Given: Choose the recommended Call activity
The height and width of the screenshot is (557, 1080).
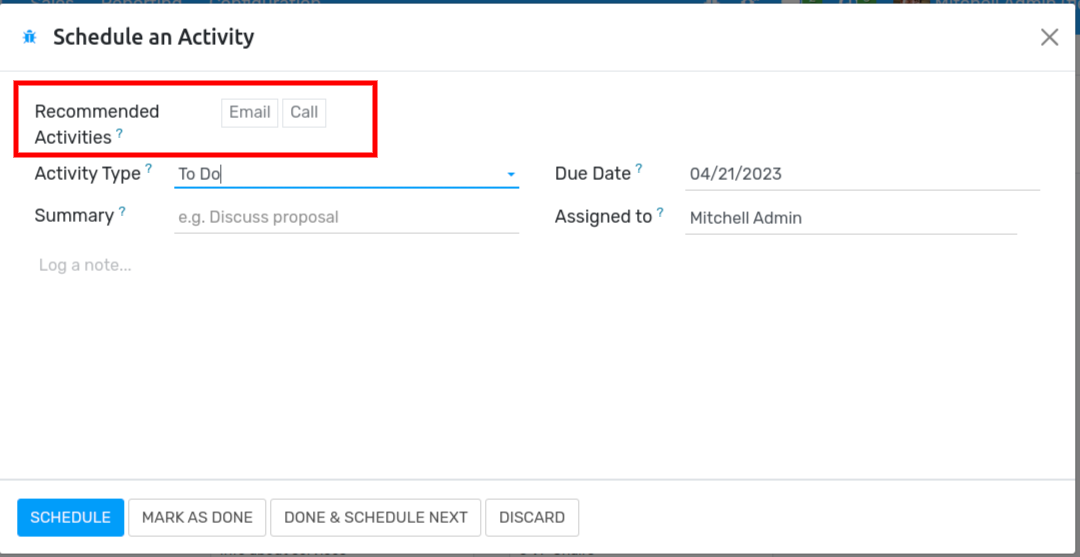Looking at the screenshot, I should (304, 113).
